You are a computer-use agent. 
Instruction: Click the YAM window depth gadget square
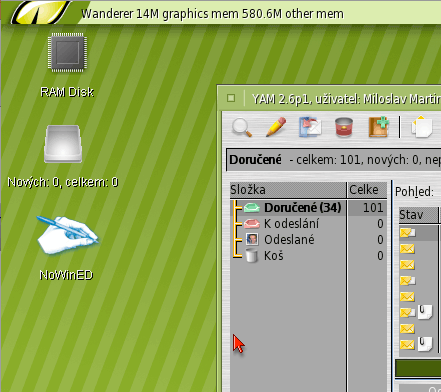[231, 98]
